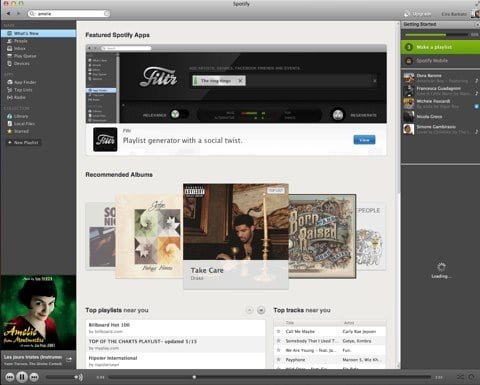Open friend Nicola Greco's entry
The image size is (480, 385).
point(440,116)
